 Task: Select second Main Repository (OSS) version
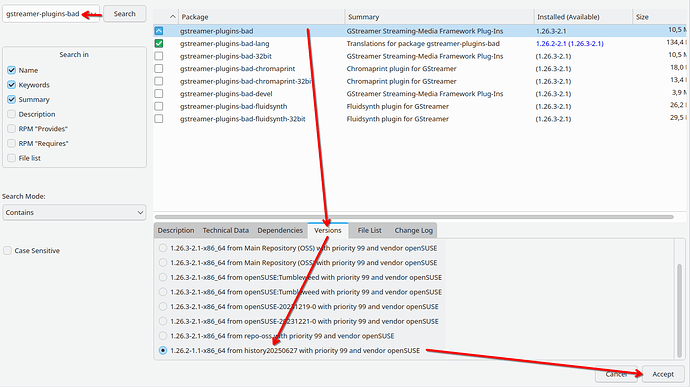coord(163,262)
